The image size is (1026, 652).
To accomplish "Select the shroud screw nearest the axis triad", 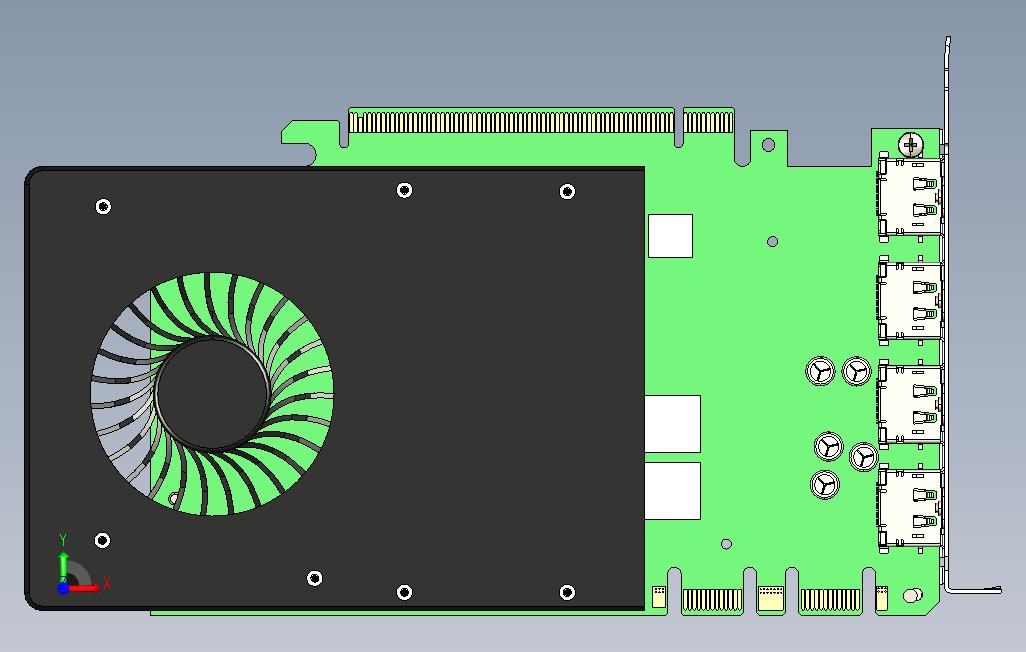I will [x=102, y=540].
